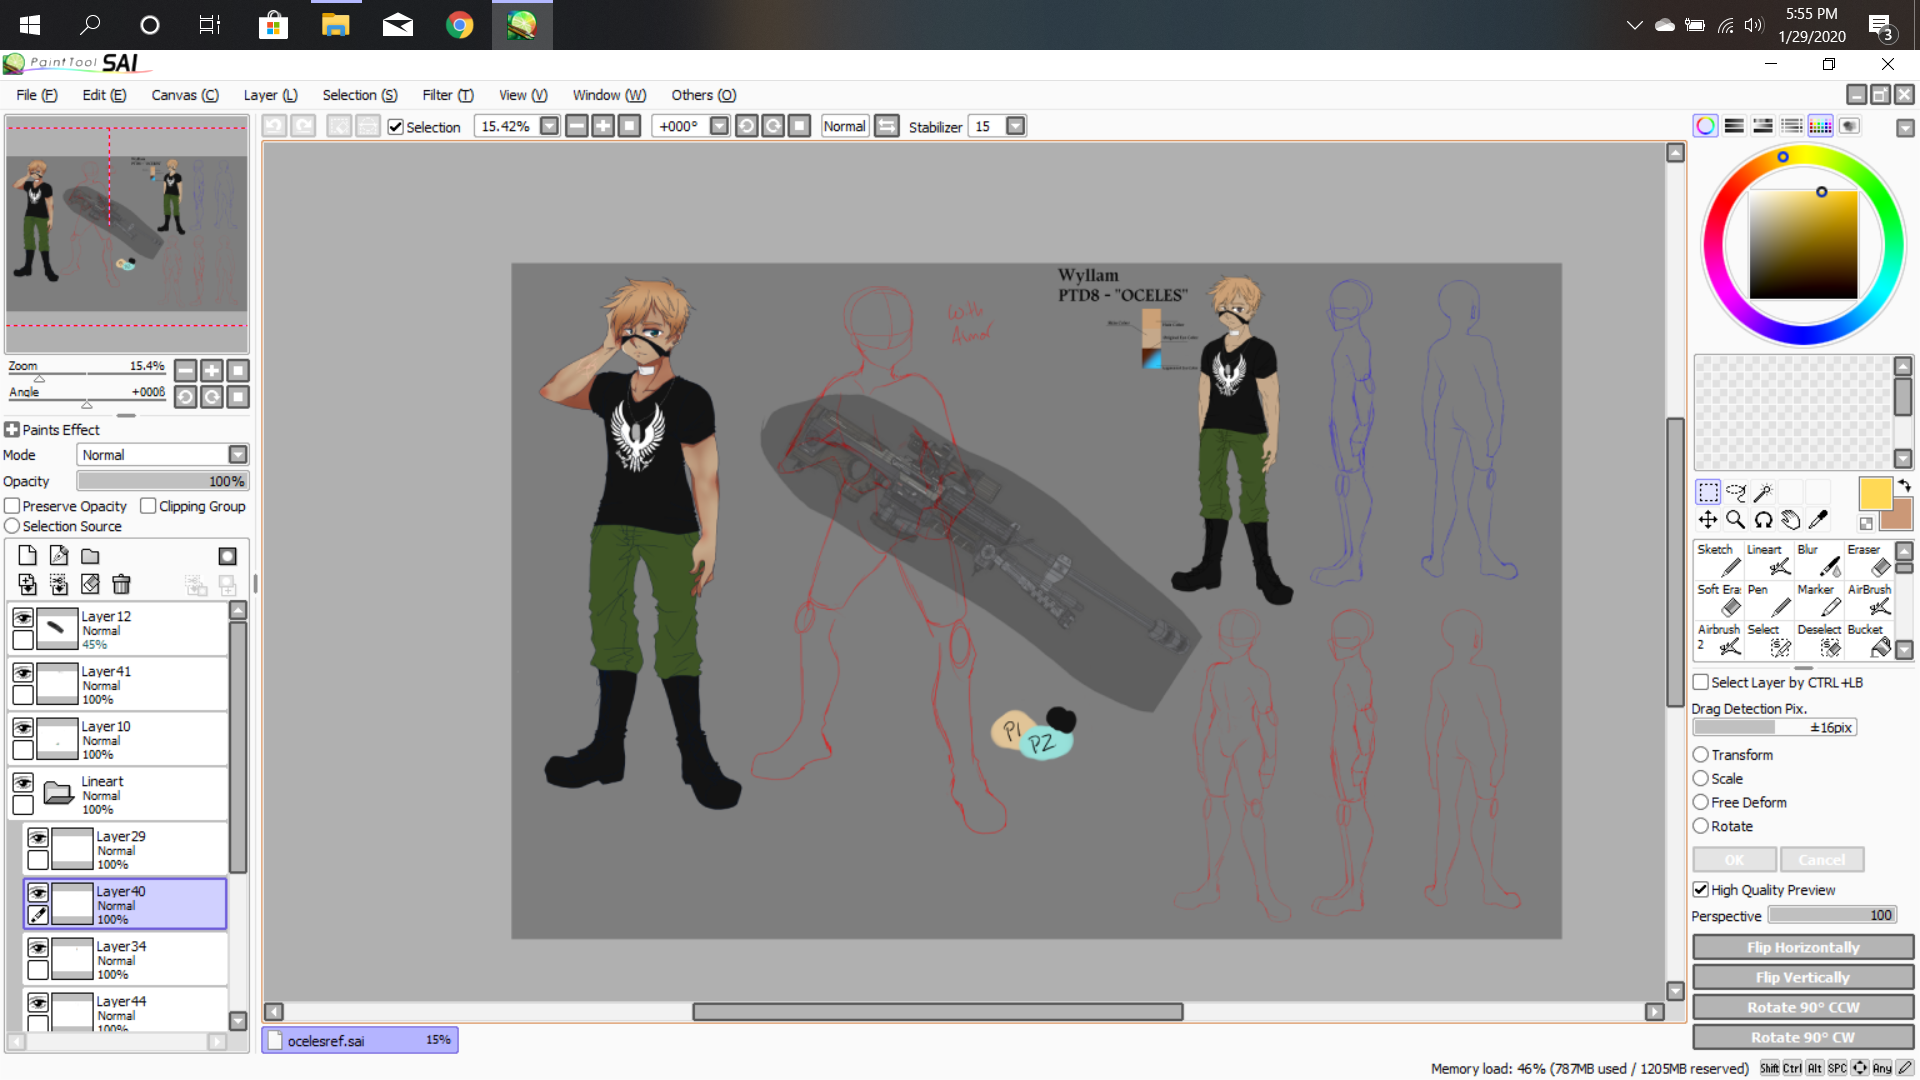1920x1080 pixels.
Task: Select the Selection Source radio
Action: click(12, 526)
